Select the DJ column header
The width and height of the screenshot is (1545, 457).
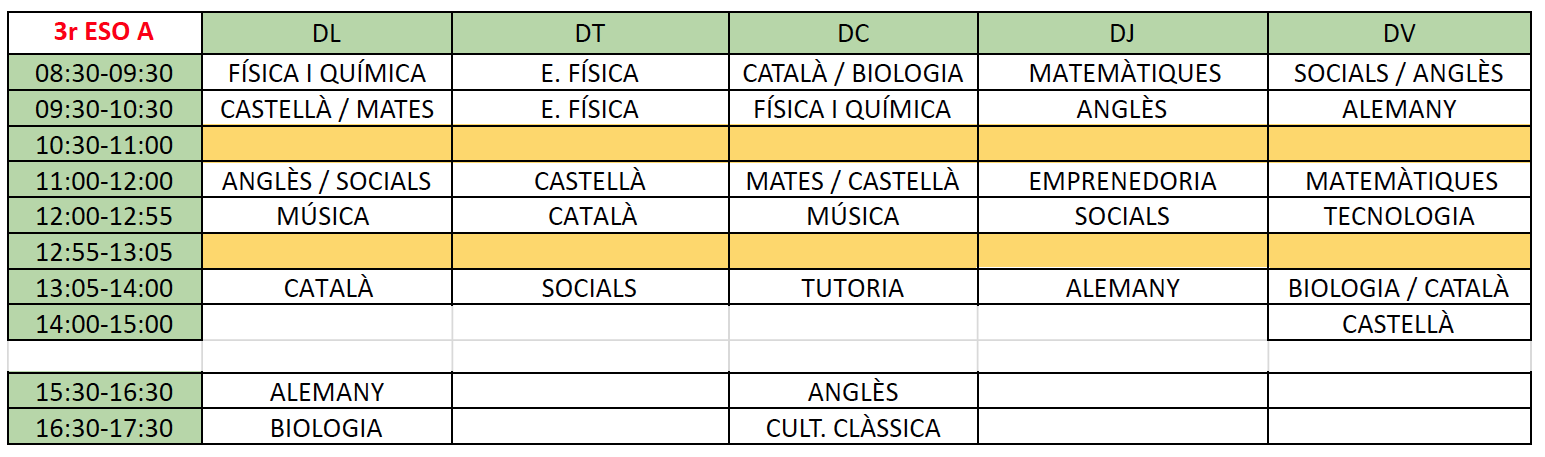point(1122,32)
